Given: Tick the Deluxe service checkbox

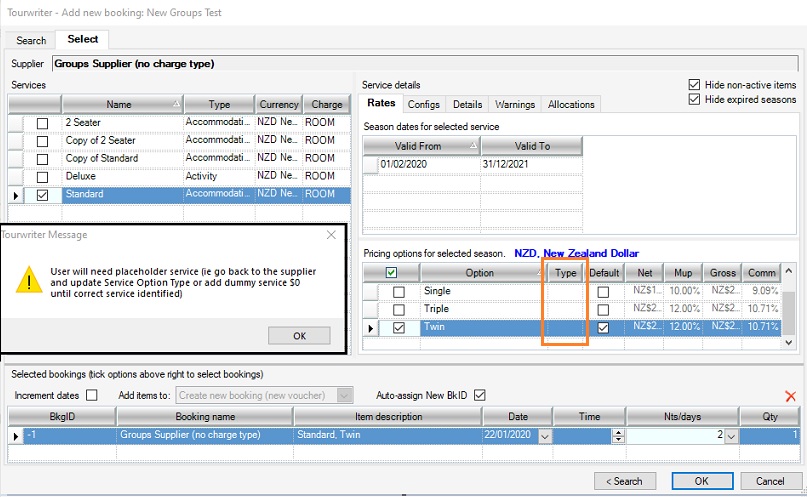Looking at the screenshot, I should point(42,177).
